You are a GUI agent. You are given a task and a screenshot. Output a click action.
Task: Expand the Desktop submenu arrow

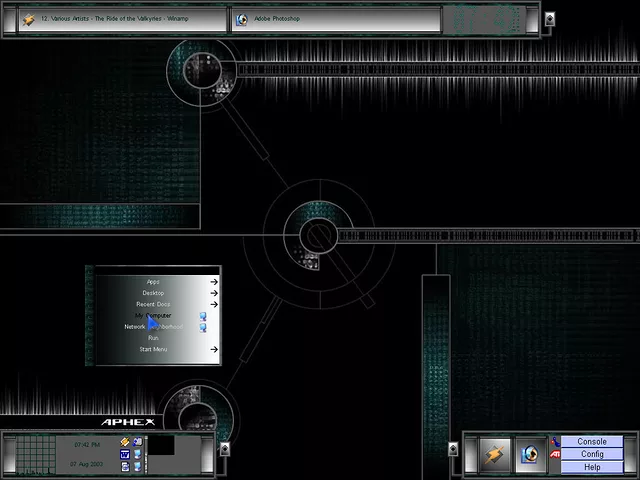213,293
